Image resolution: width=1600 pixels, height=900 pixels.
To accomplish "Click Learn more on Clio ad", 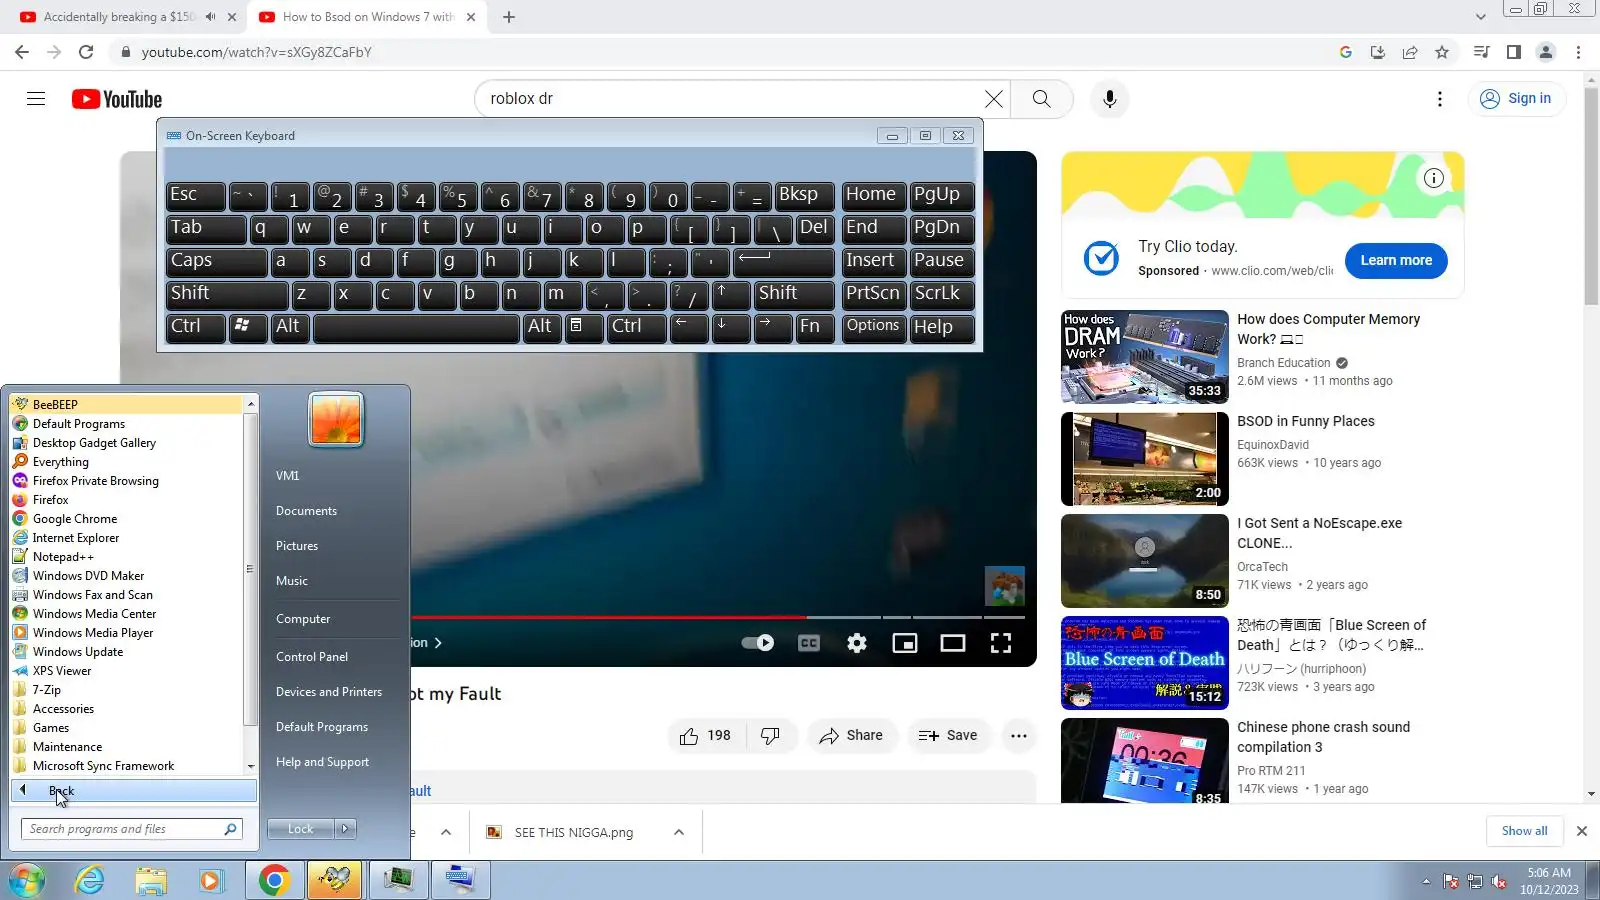I will [1396, 260].
